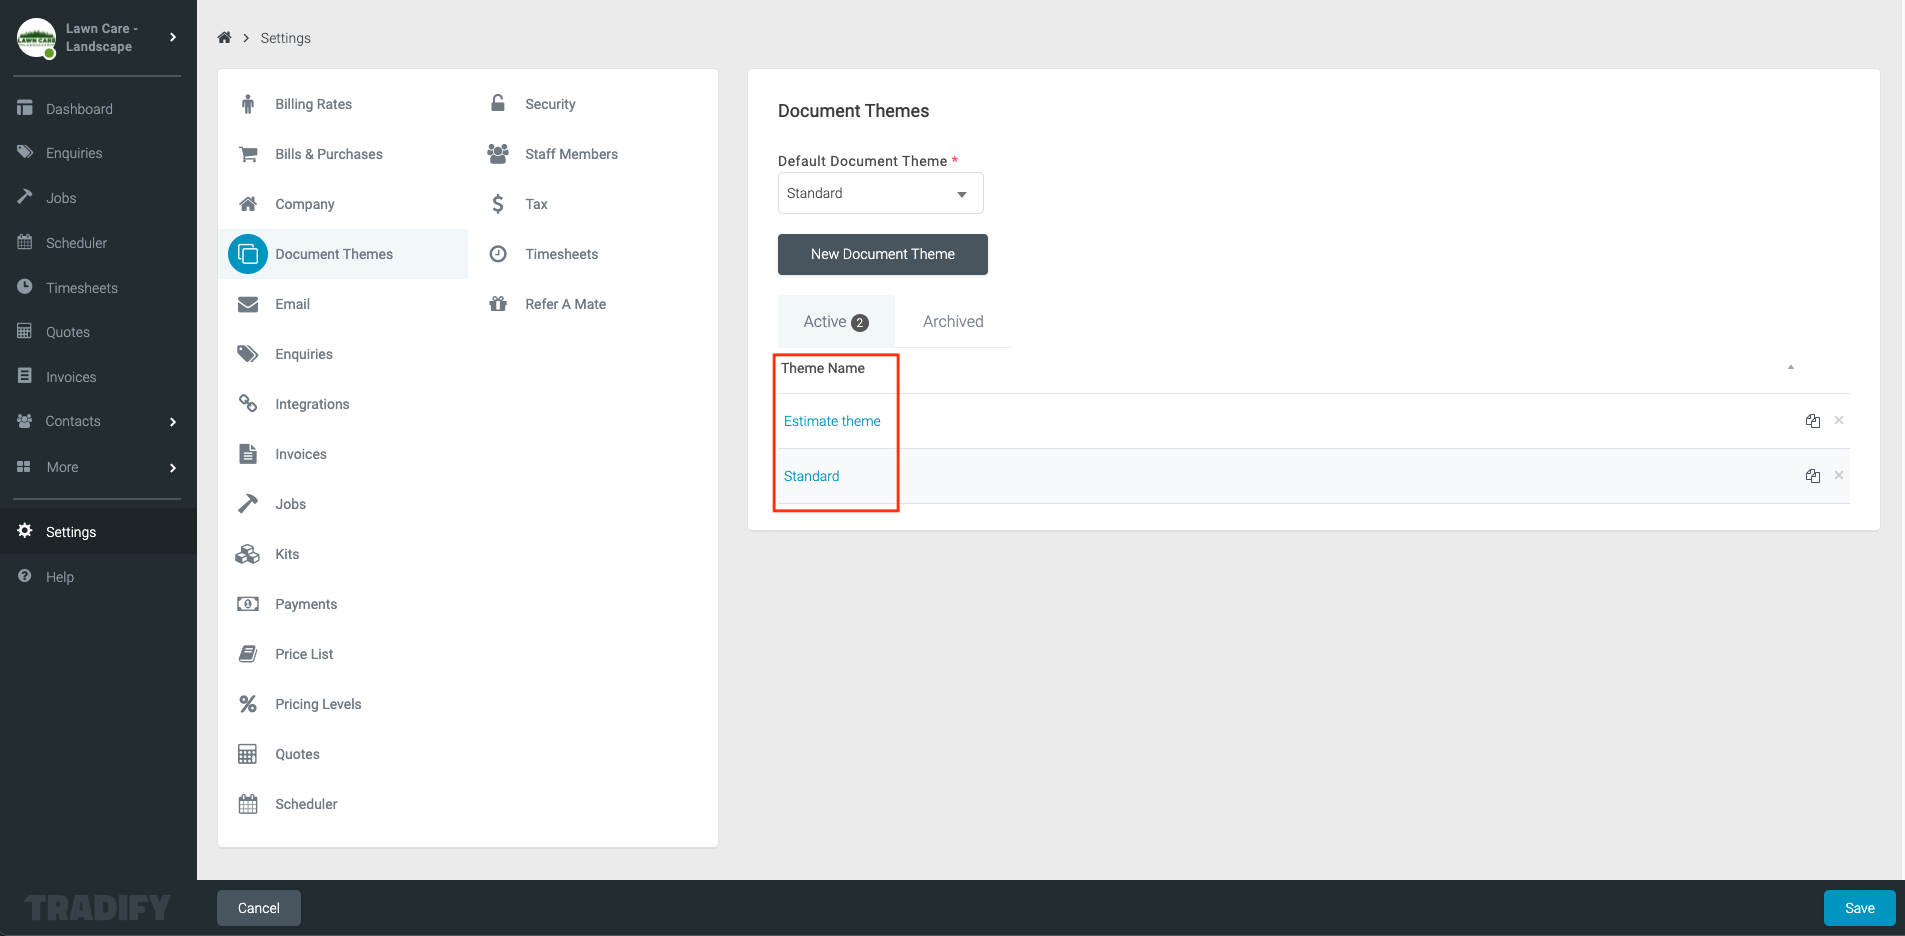Expand the More sidebar submenu
1905x936 pixels.
point(173,467)
